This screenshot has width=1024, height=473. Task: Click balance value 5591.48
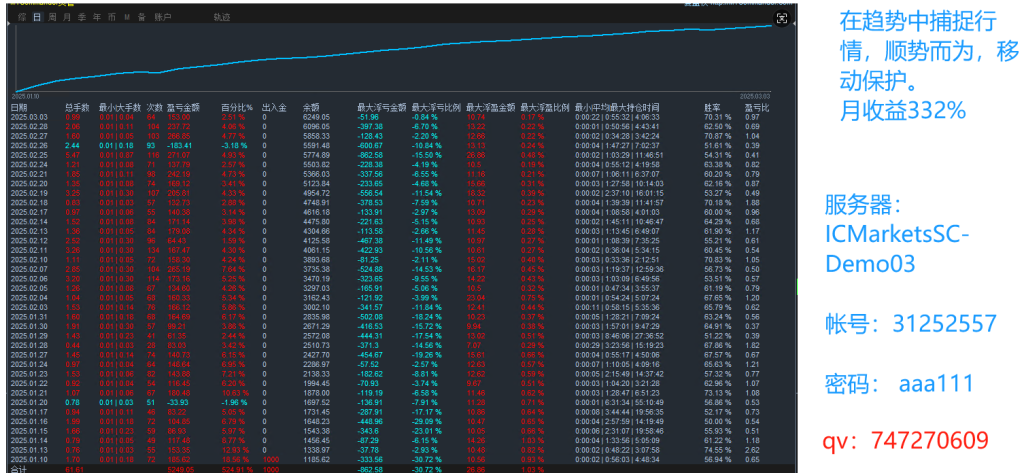click(317, 145)
